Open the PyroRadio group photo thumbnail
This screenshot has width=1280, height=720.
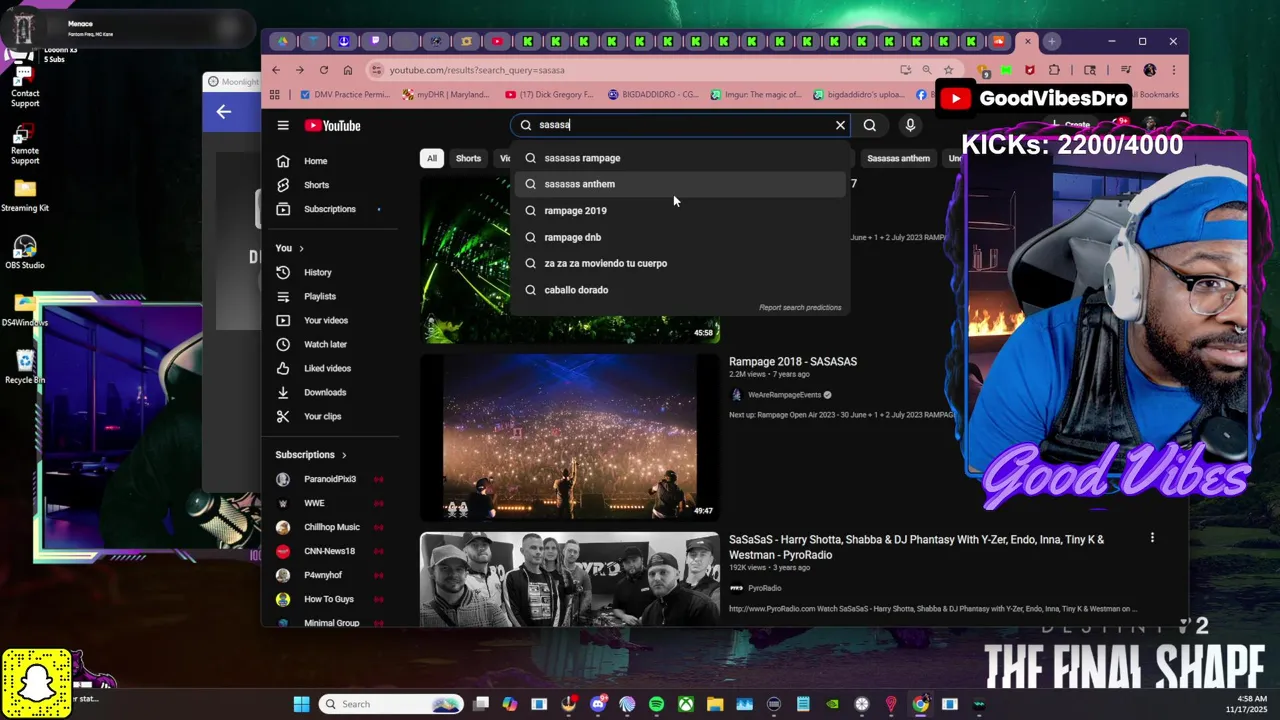[x=569, y=579]
